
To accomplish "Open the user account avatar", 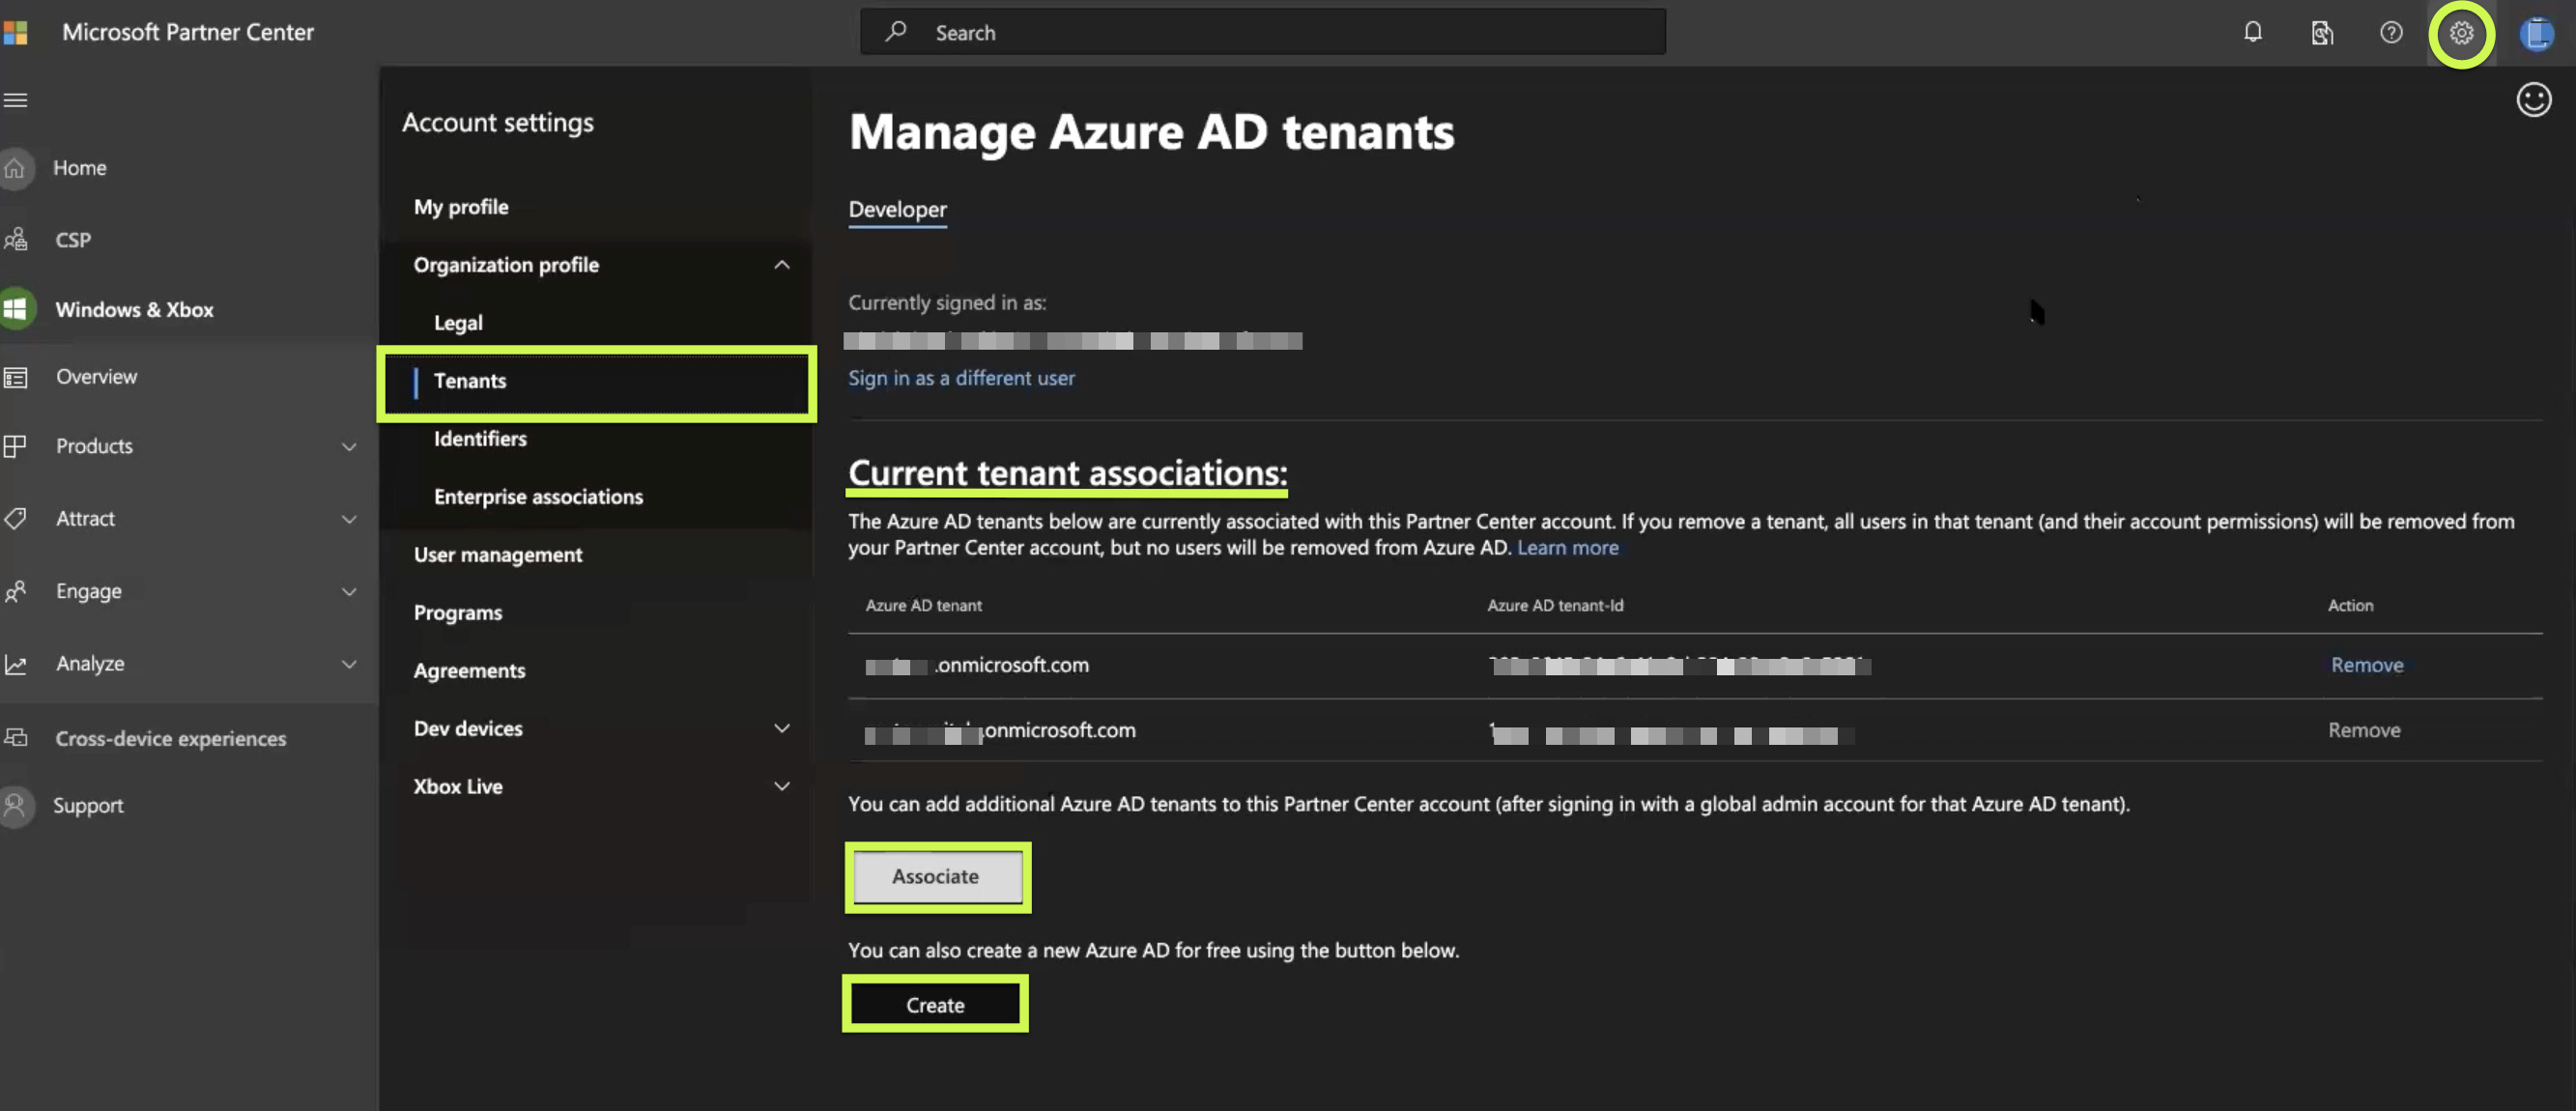I will pyautogui.click(x=2536, y=33).
